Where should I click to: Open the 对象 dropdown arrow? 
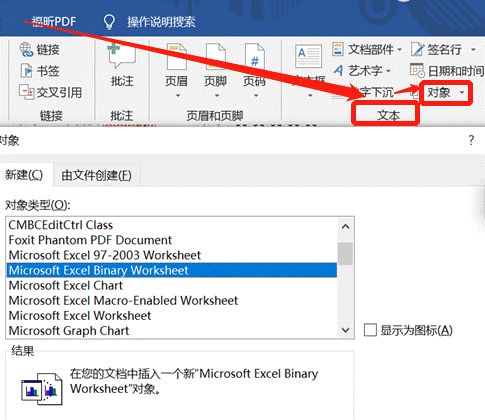pos(462,92)
